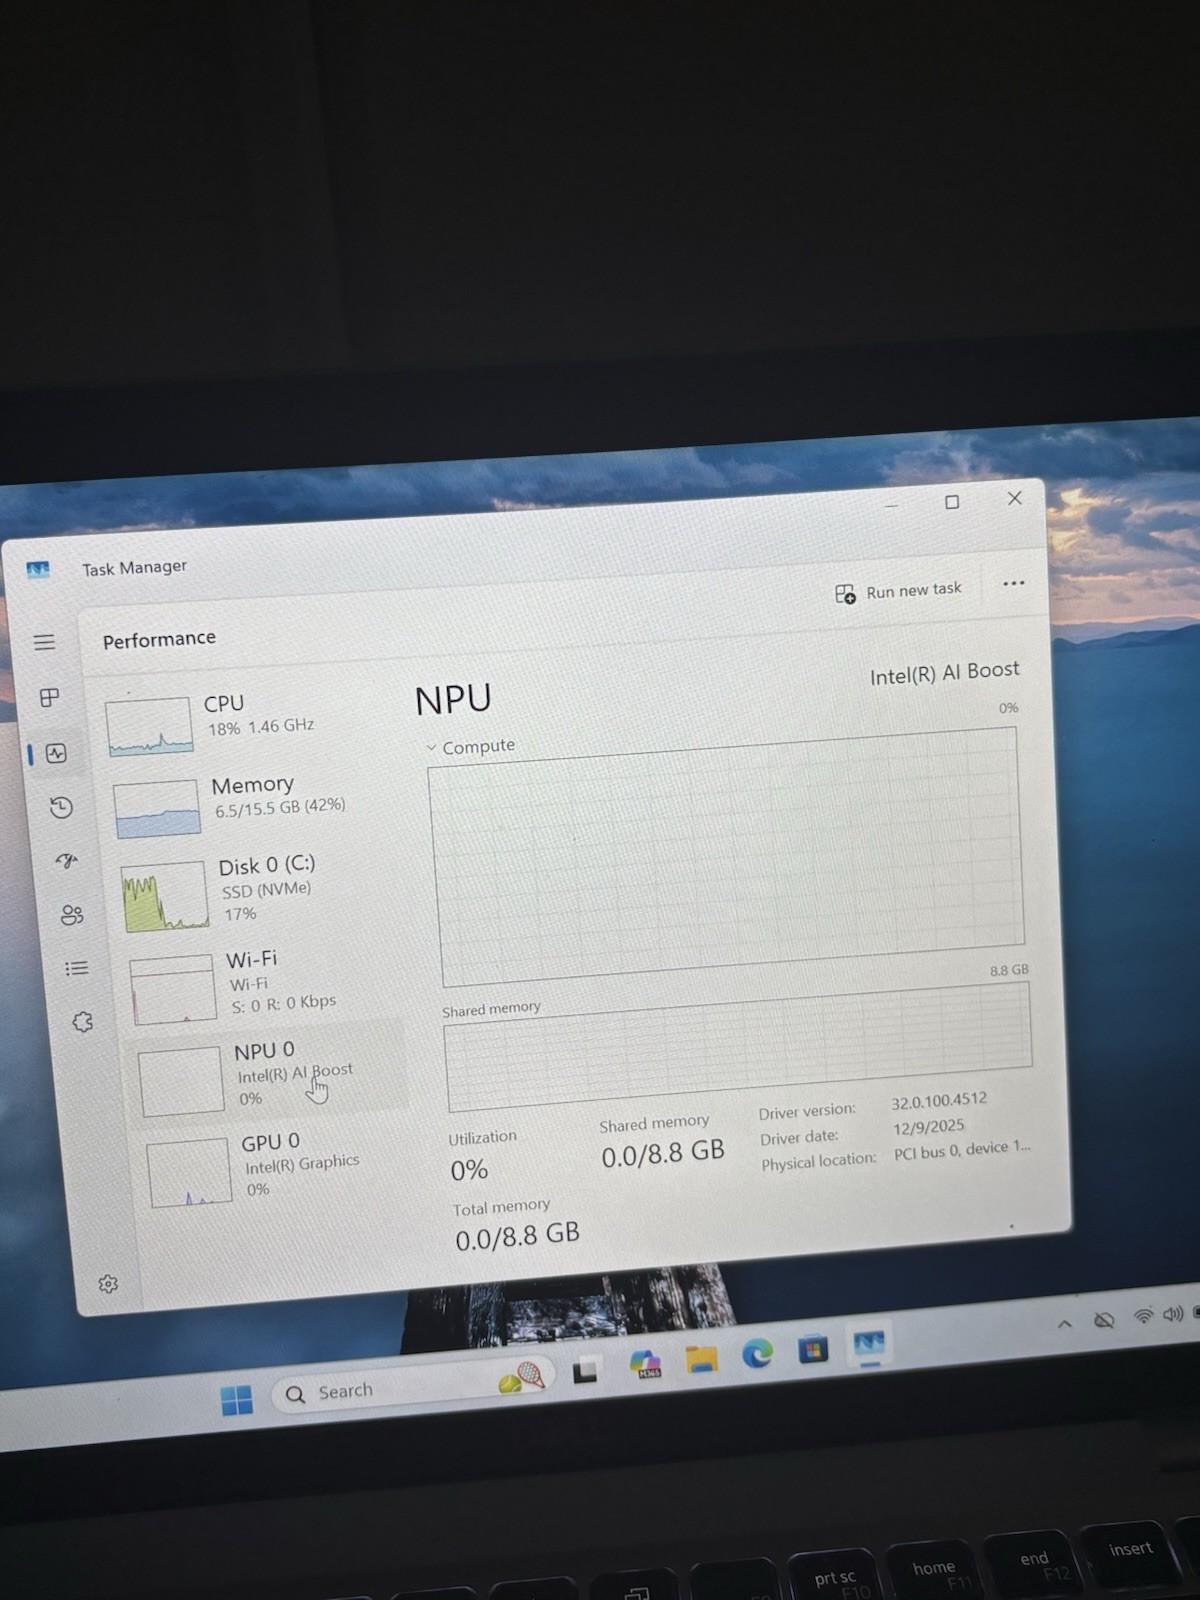Select the NPU 0 entry
Image resolution: width=1200 pixels, height=1600 pixels.
coord(268,1076)
